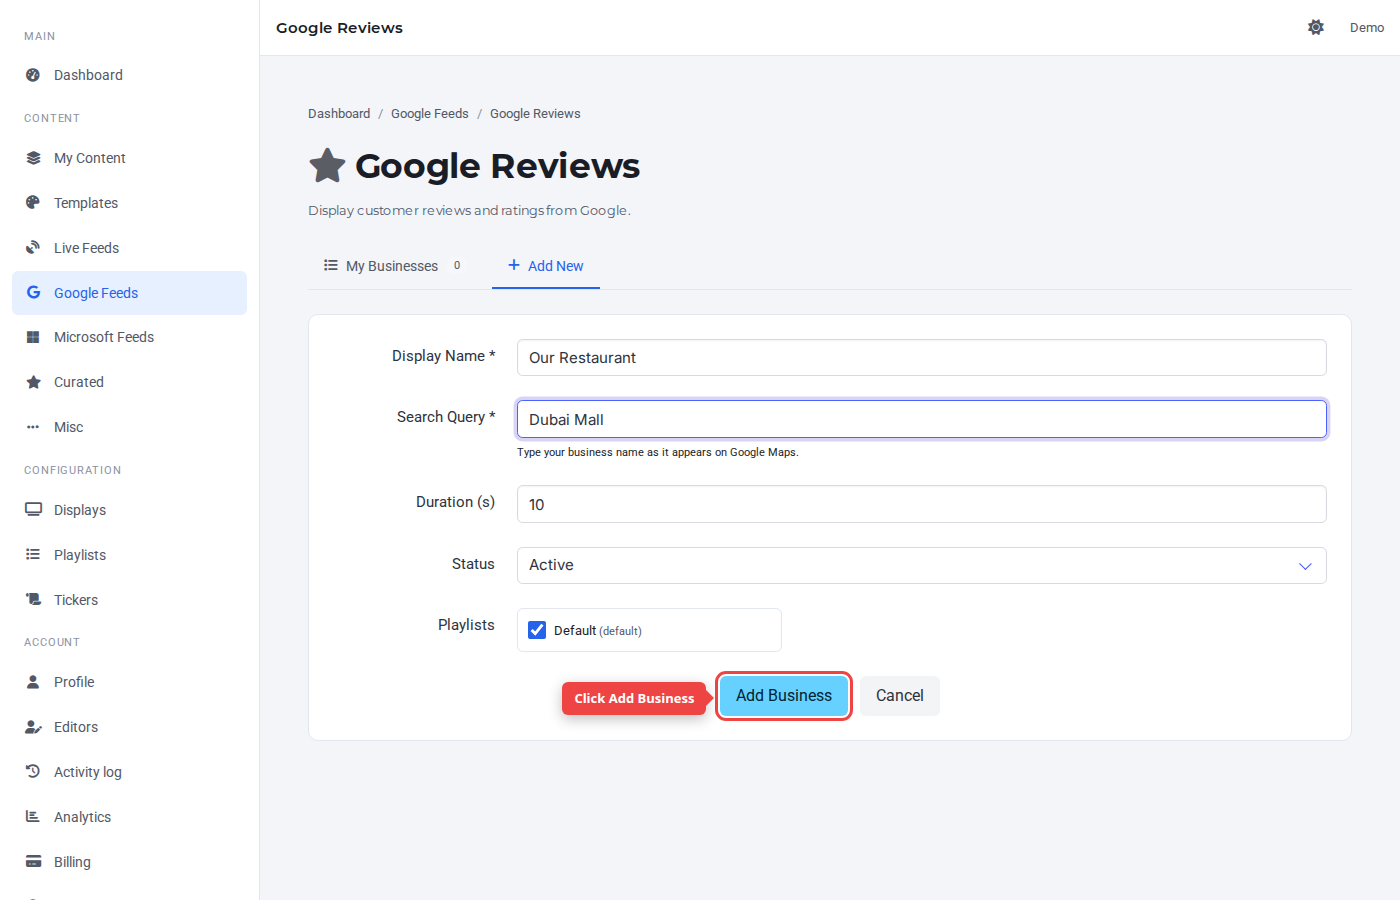Click the Misc ellipsis icon
This screenshot has width=1400, height=900.
(x=33, y=427)
